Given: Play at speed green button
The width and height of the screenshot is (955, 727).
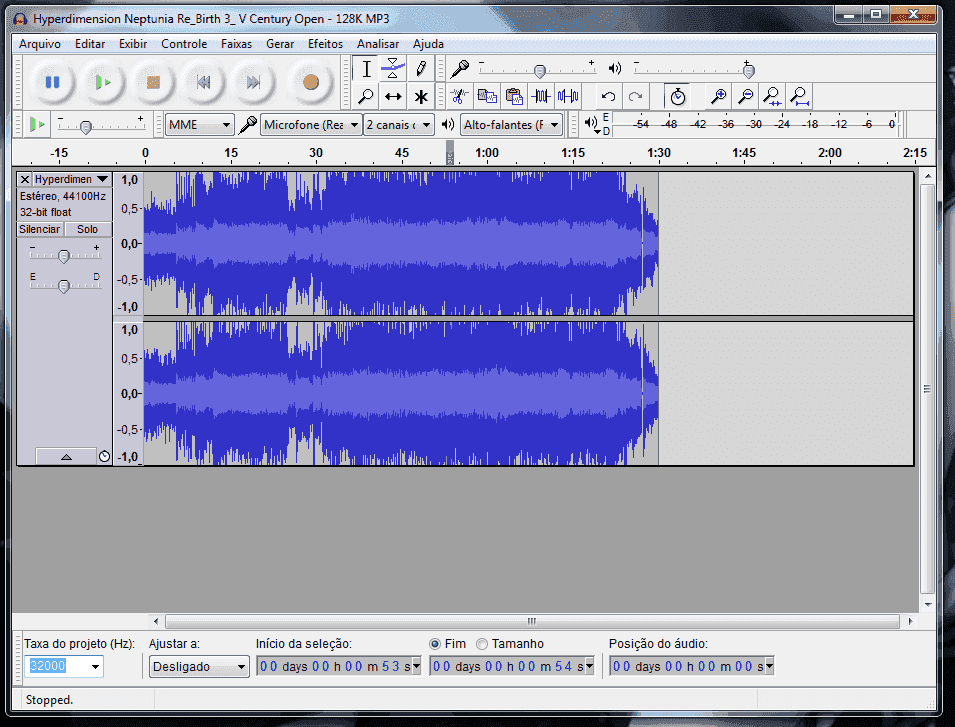Looking at the screenshot, I should coord(37,125).
